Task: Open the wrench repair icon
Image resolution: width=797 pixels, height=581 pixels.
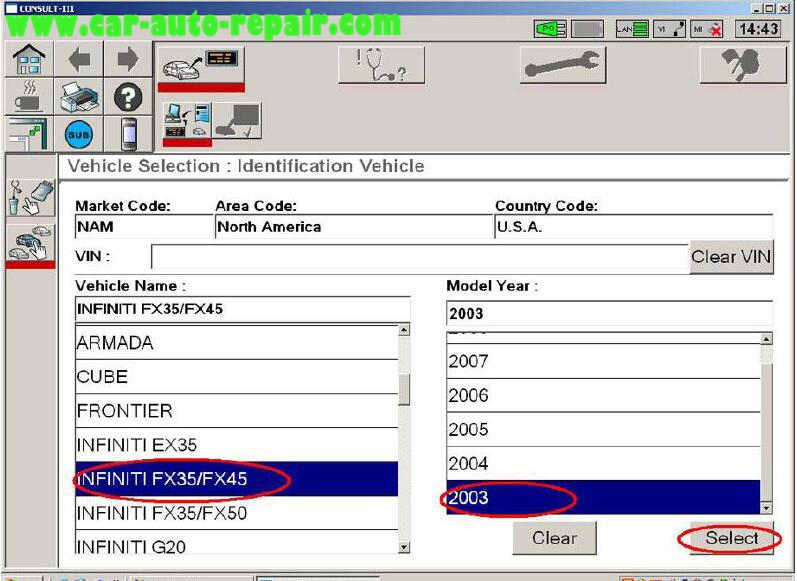Action: coord(563,65)
